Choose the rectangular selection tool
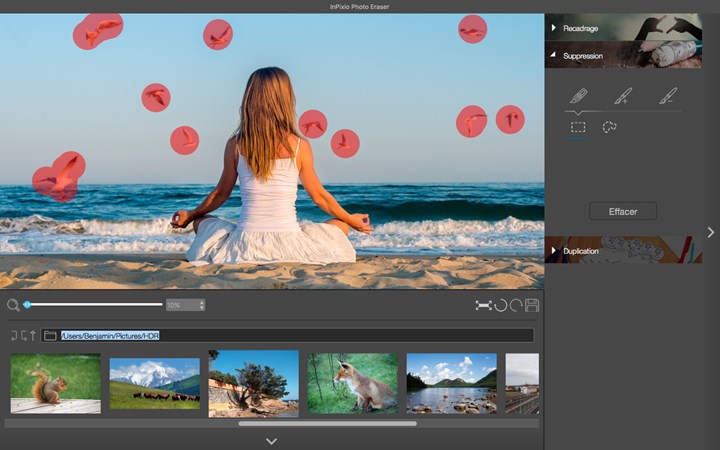This screenshot has height=450, width=720. tap(578, 127)
